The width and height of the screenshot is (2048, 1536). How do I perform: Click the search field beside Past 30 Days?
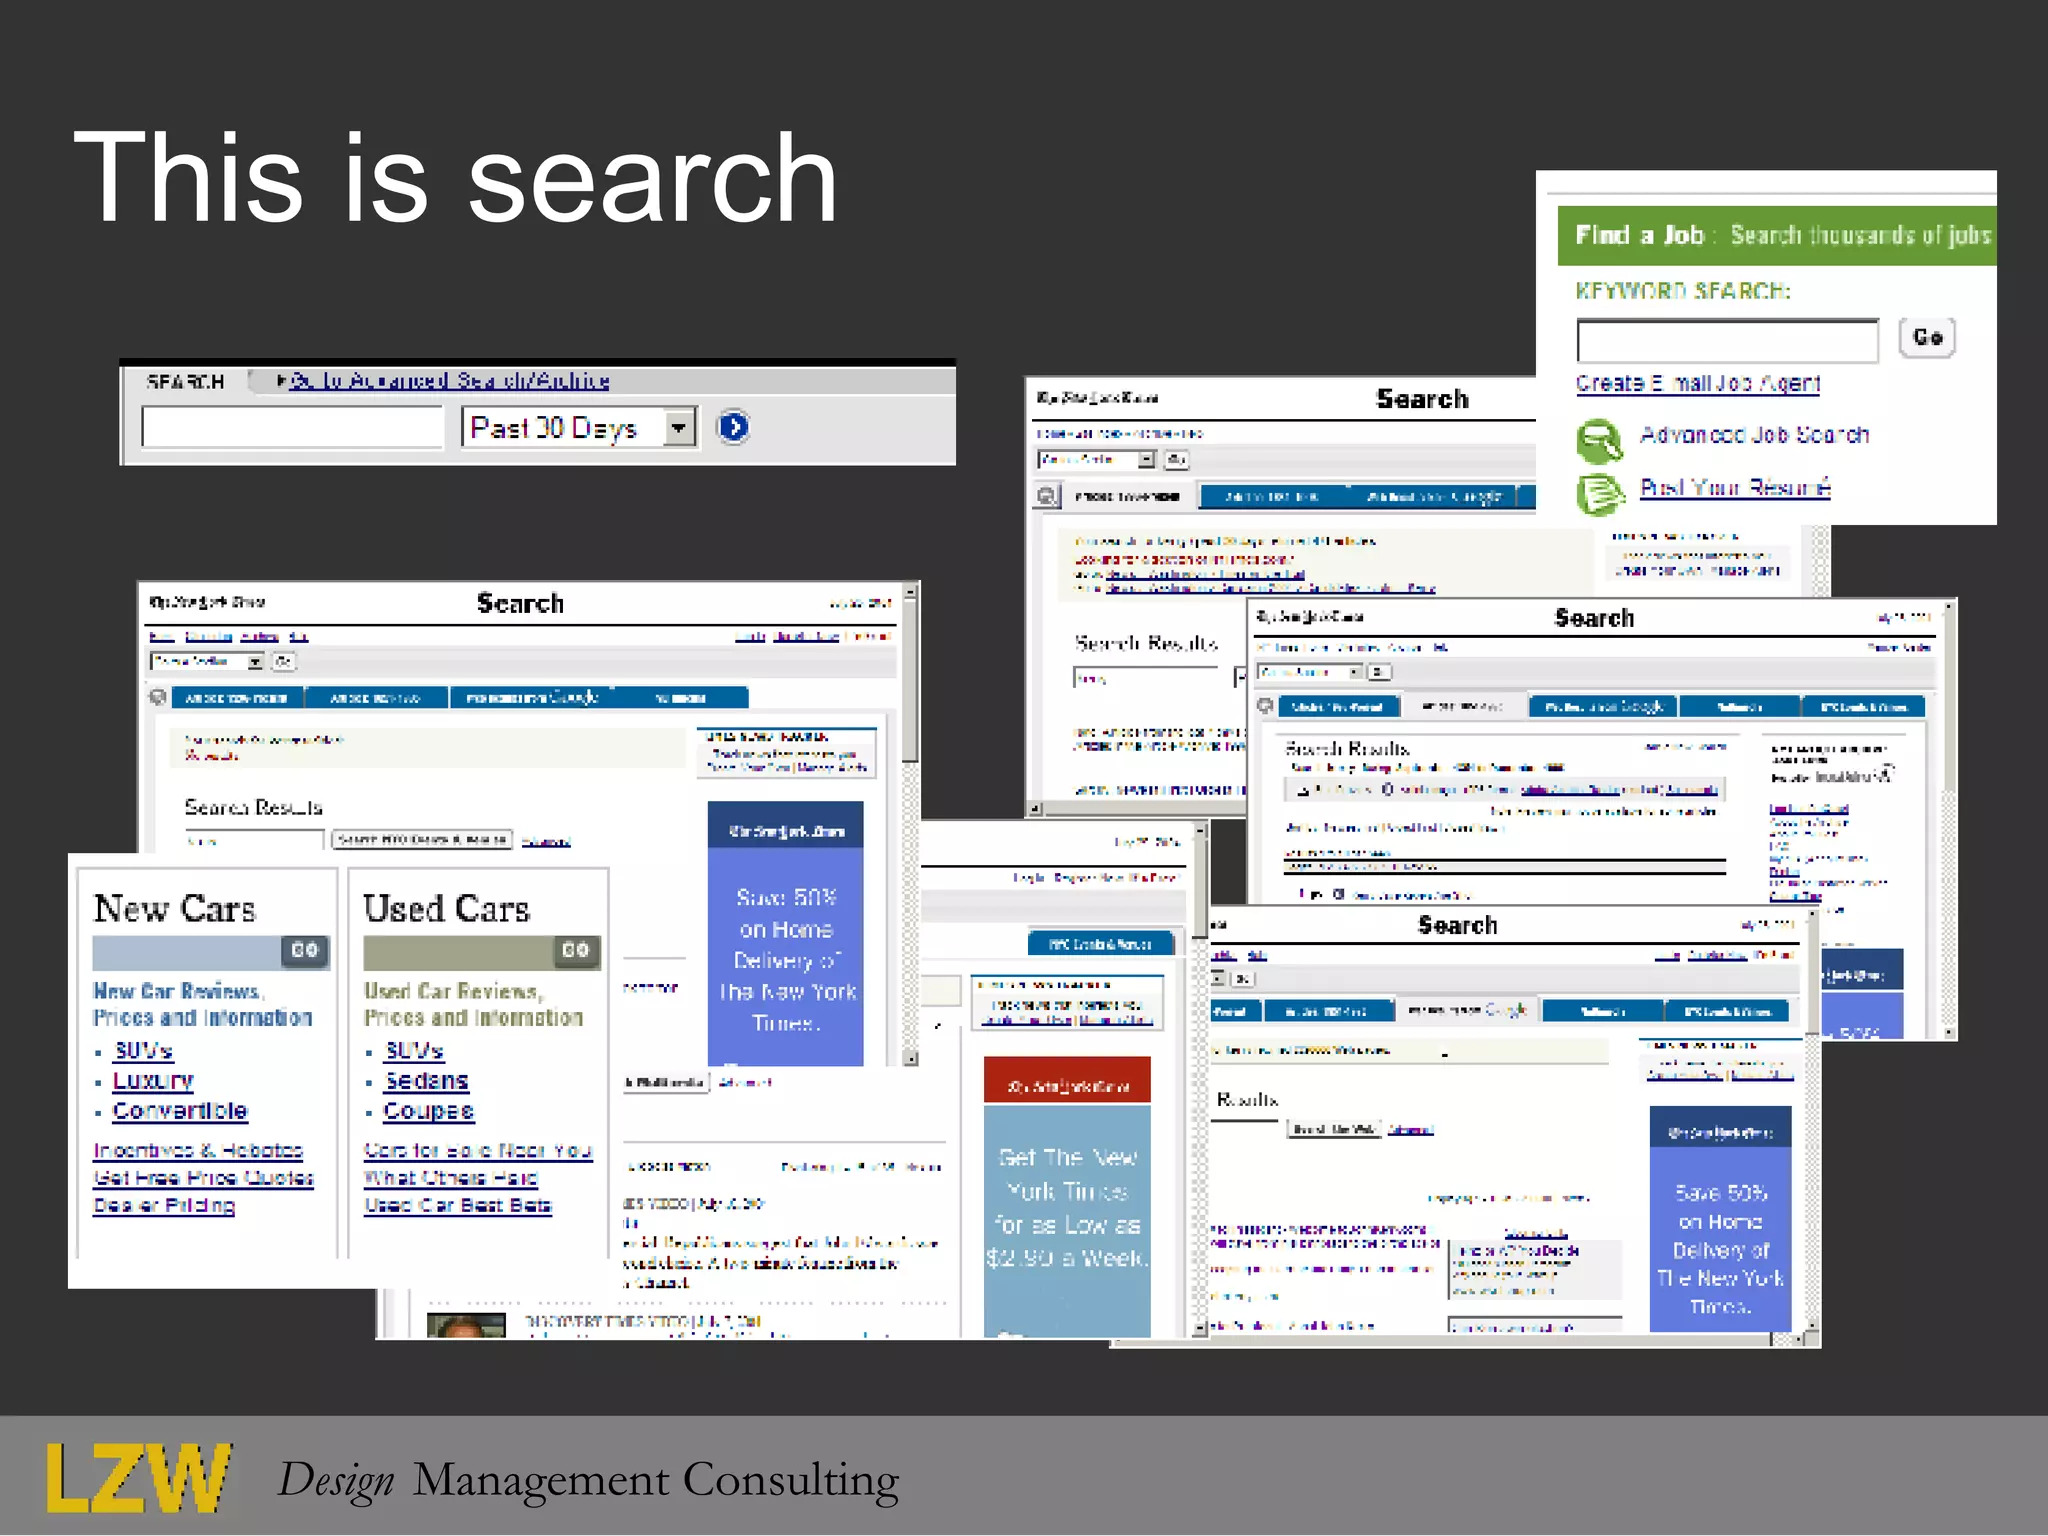tap(292, 427)
